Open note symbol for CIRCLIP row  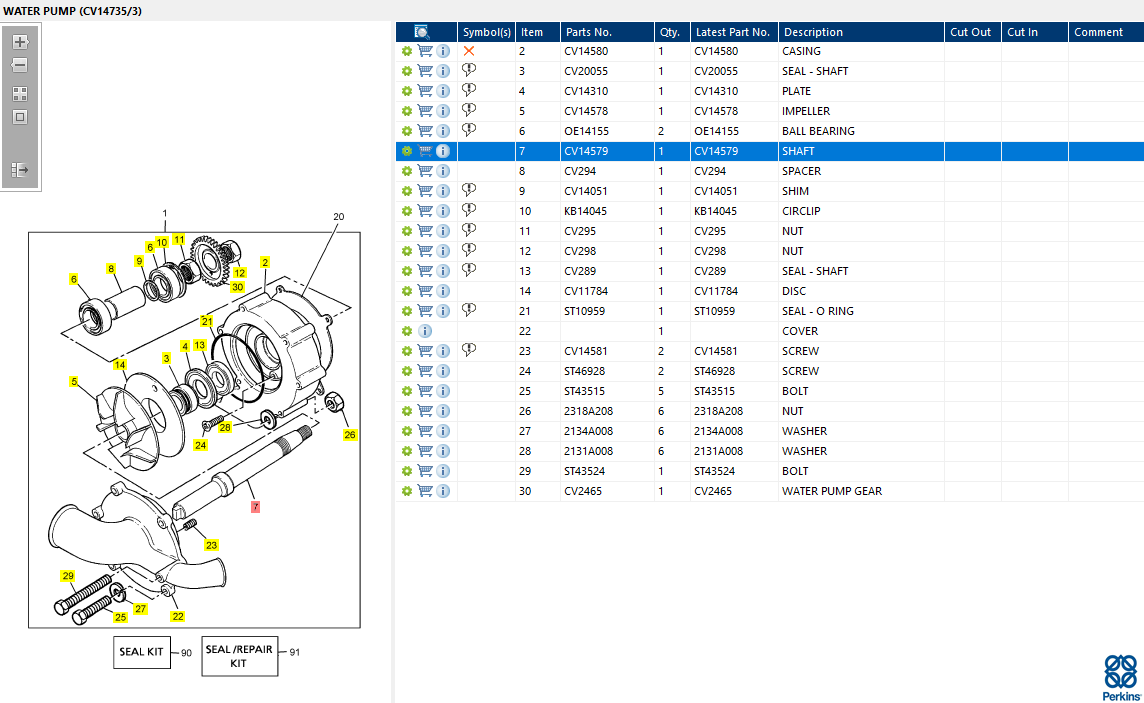click(x=469, y=211)
